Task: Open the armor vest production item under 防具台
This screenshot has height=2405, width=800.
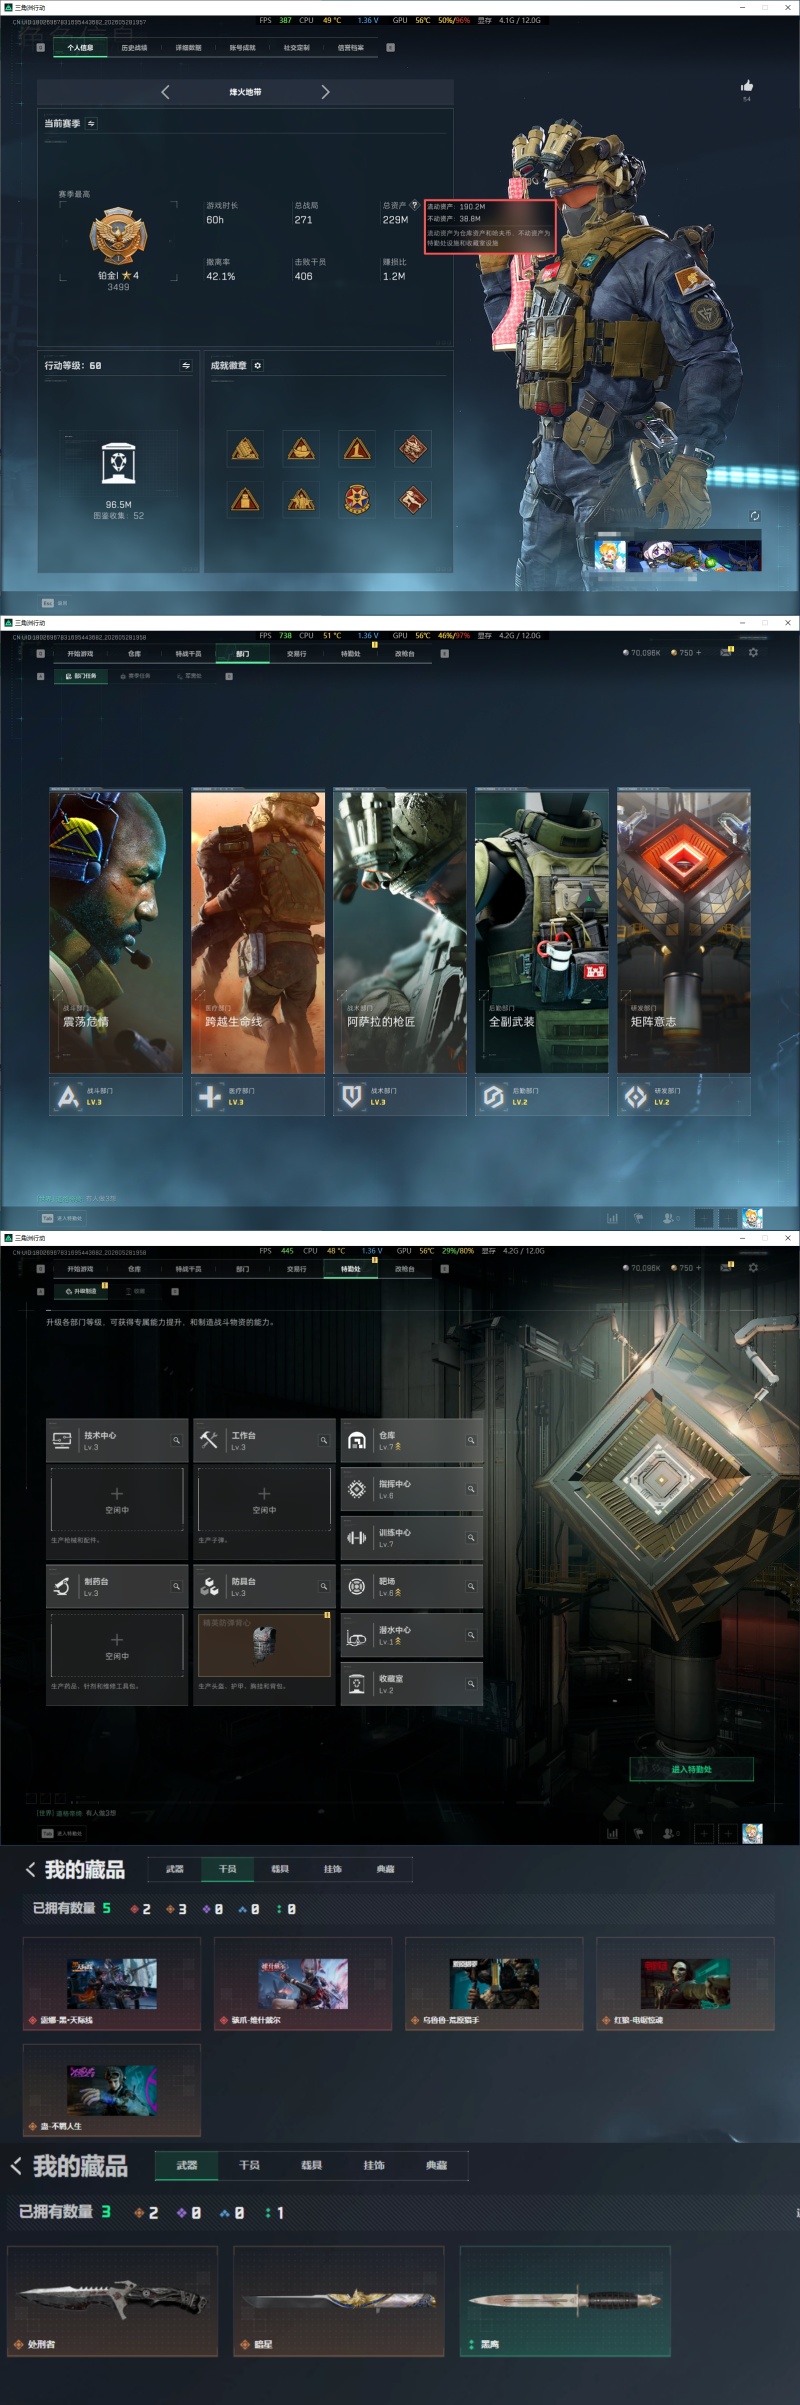Action: [x=264, y=1645]
